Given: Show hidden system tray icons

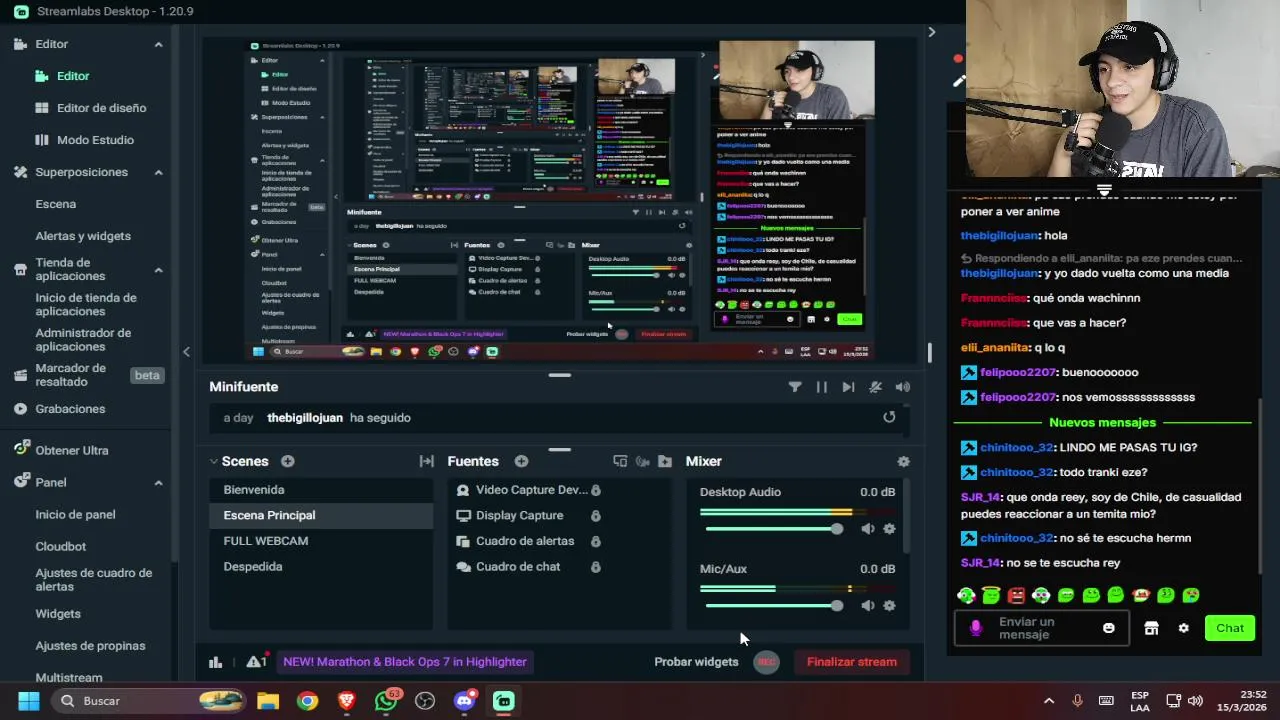Looking at the screenshot, I should (1049, 701).
